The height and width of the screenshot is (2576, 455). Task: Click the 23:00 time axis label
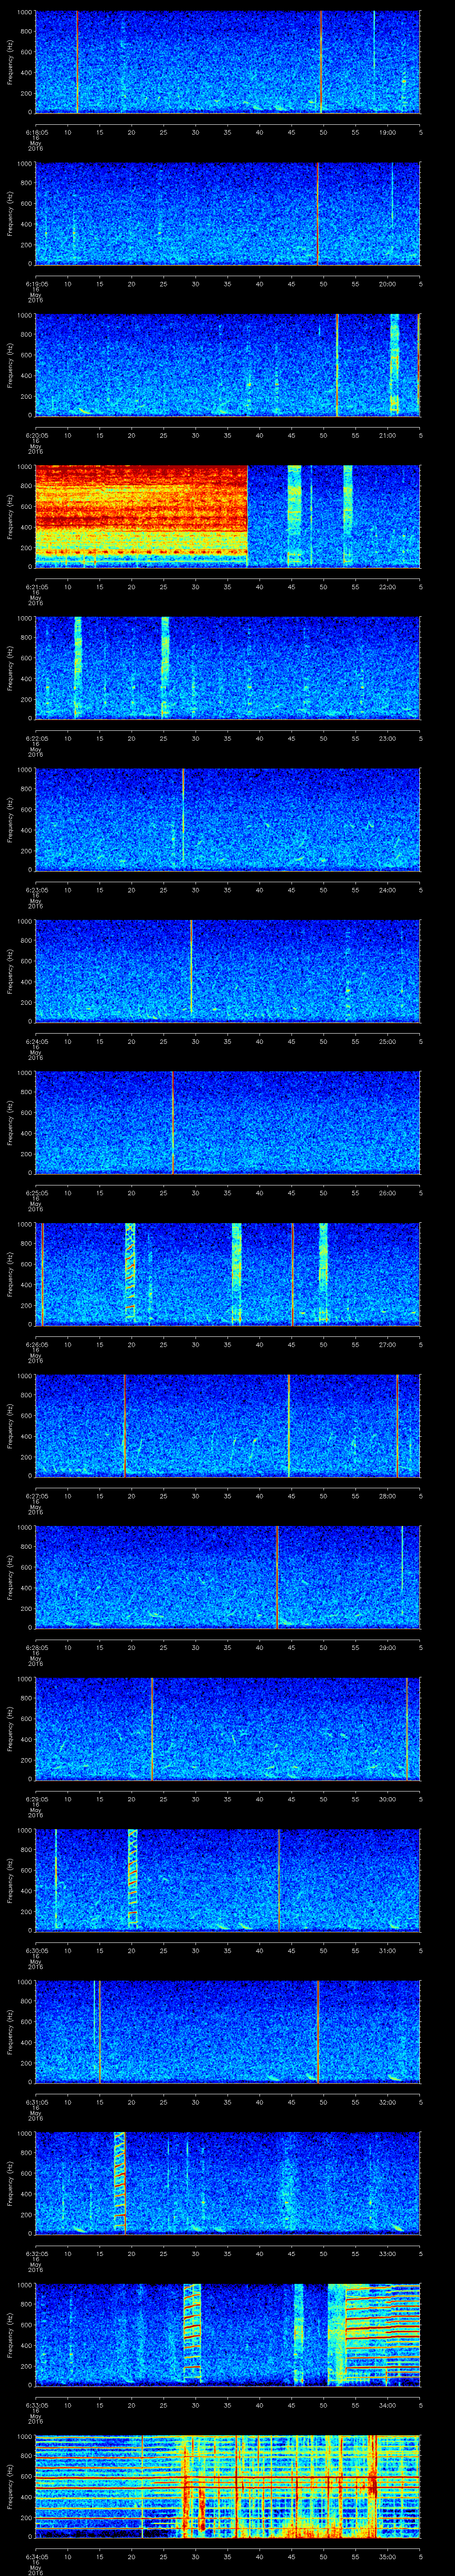(x=387, y=738)
